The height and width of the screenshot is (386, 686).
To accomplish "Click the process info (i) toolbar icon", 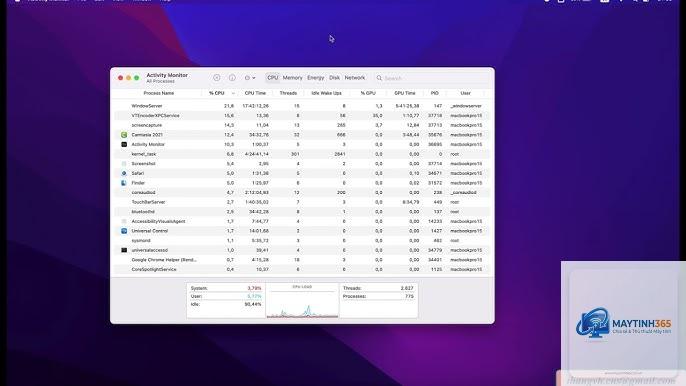I will (x=232, y=78).
